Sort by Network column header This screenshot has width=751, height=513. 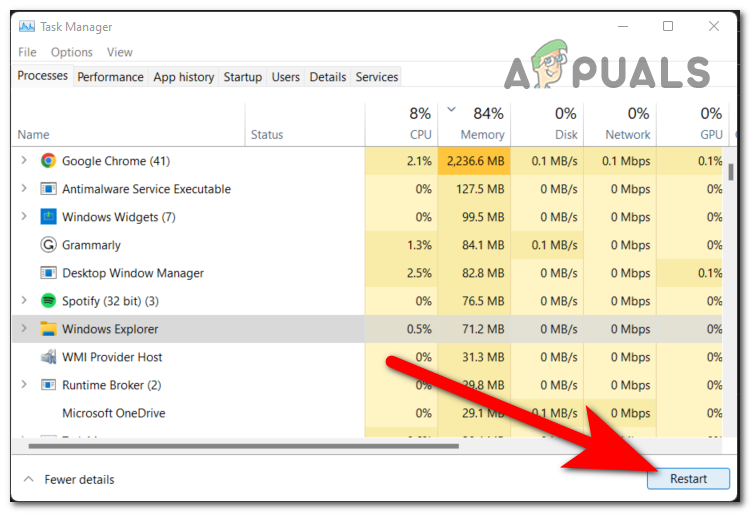pos(620,124)
